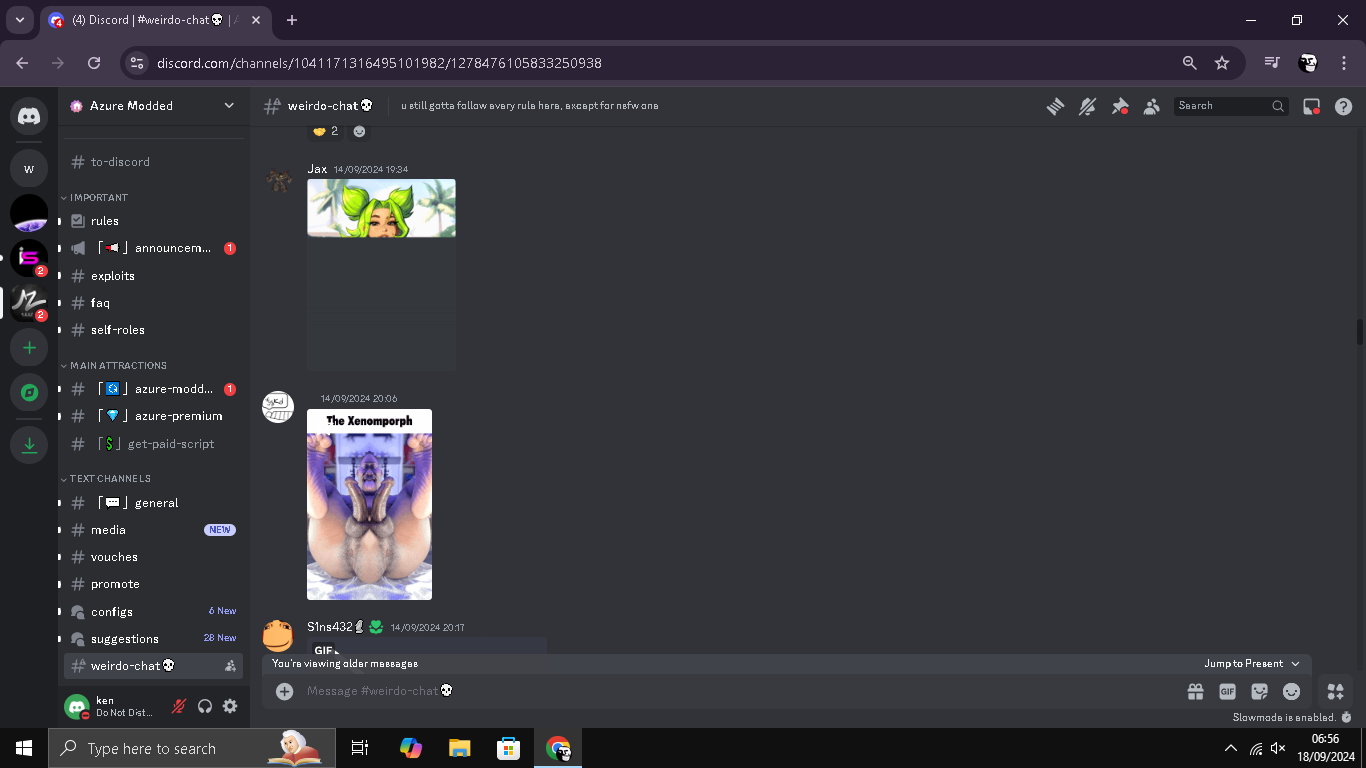The height and width of the screenshot is (768, 1366).
Task: Open the get-paid-script channel
Action: click(154, 444)
